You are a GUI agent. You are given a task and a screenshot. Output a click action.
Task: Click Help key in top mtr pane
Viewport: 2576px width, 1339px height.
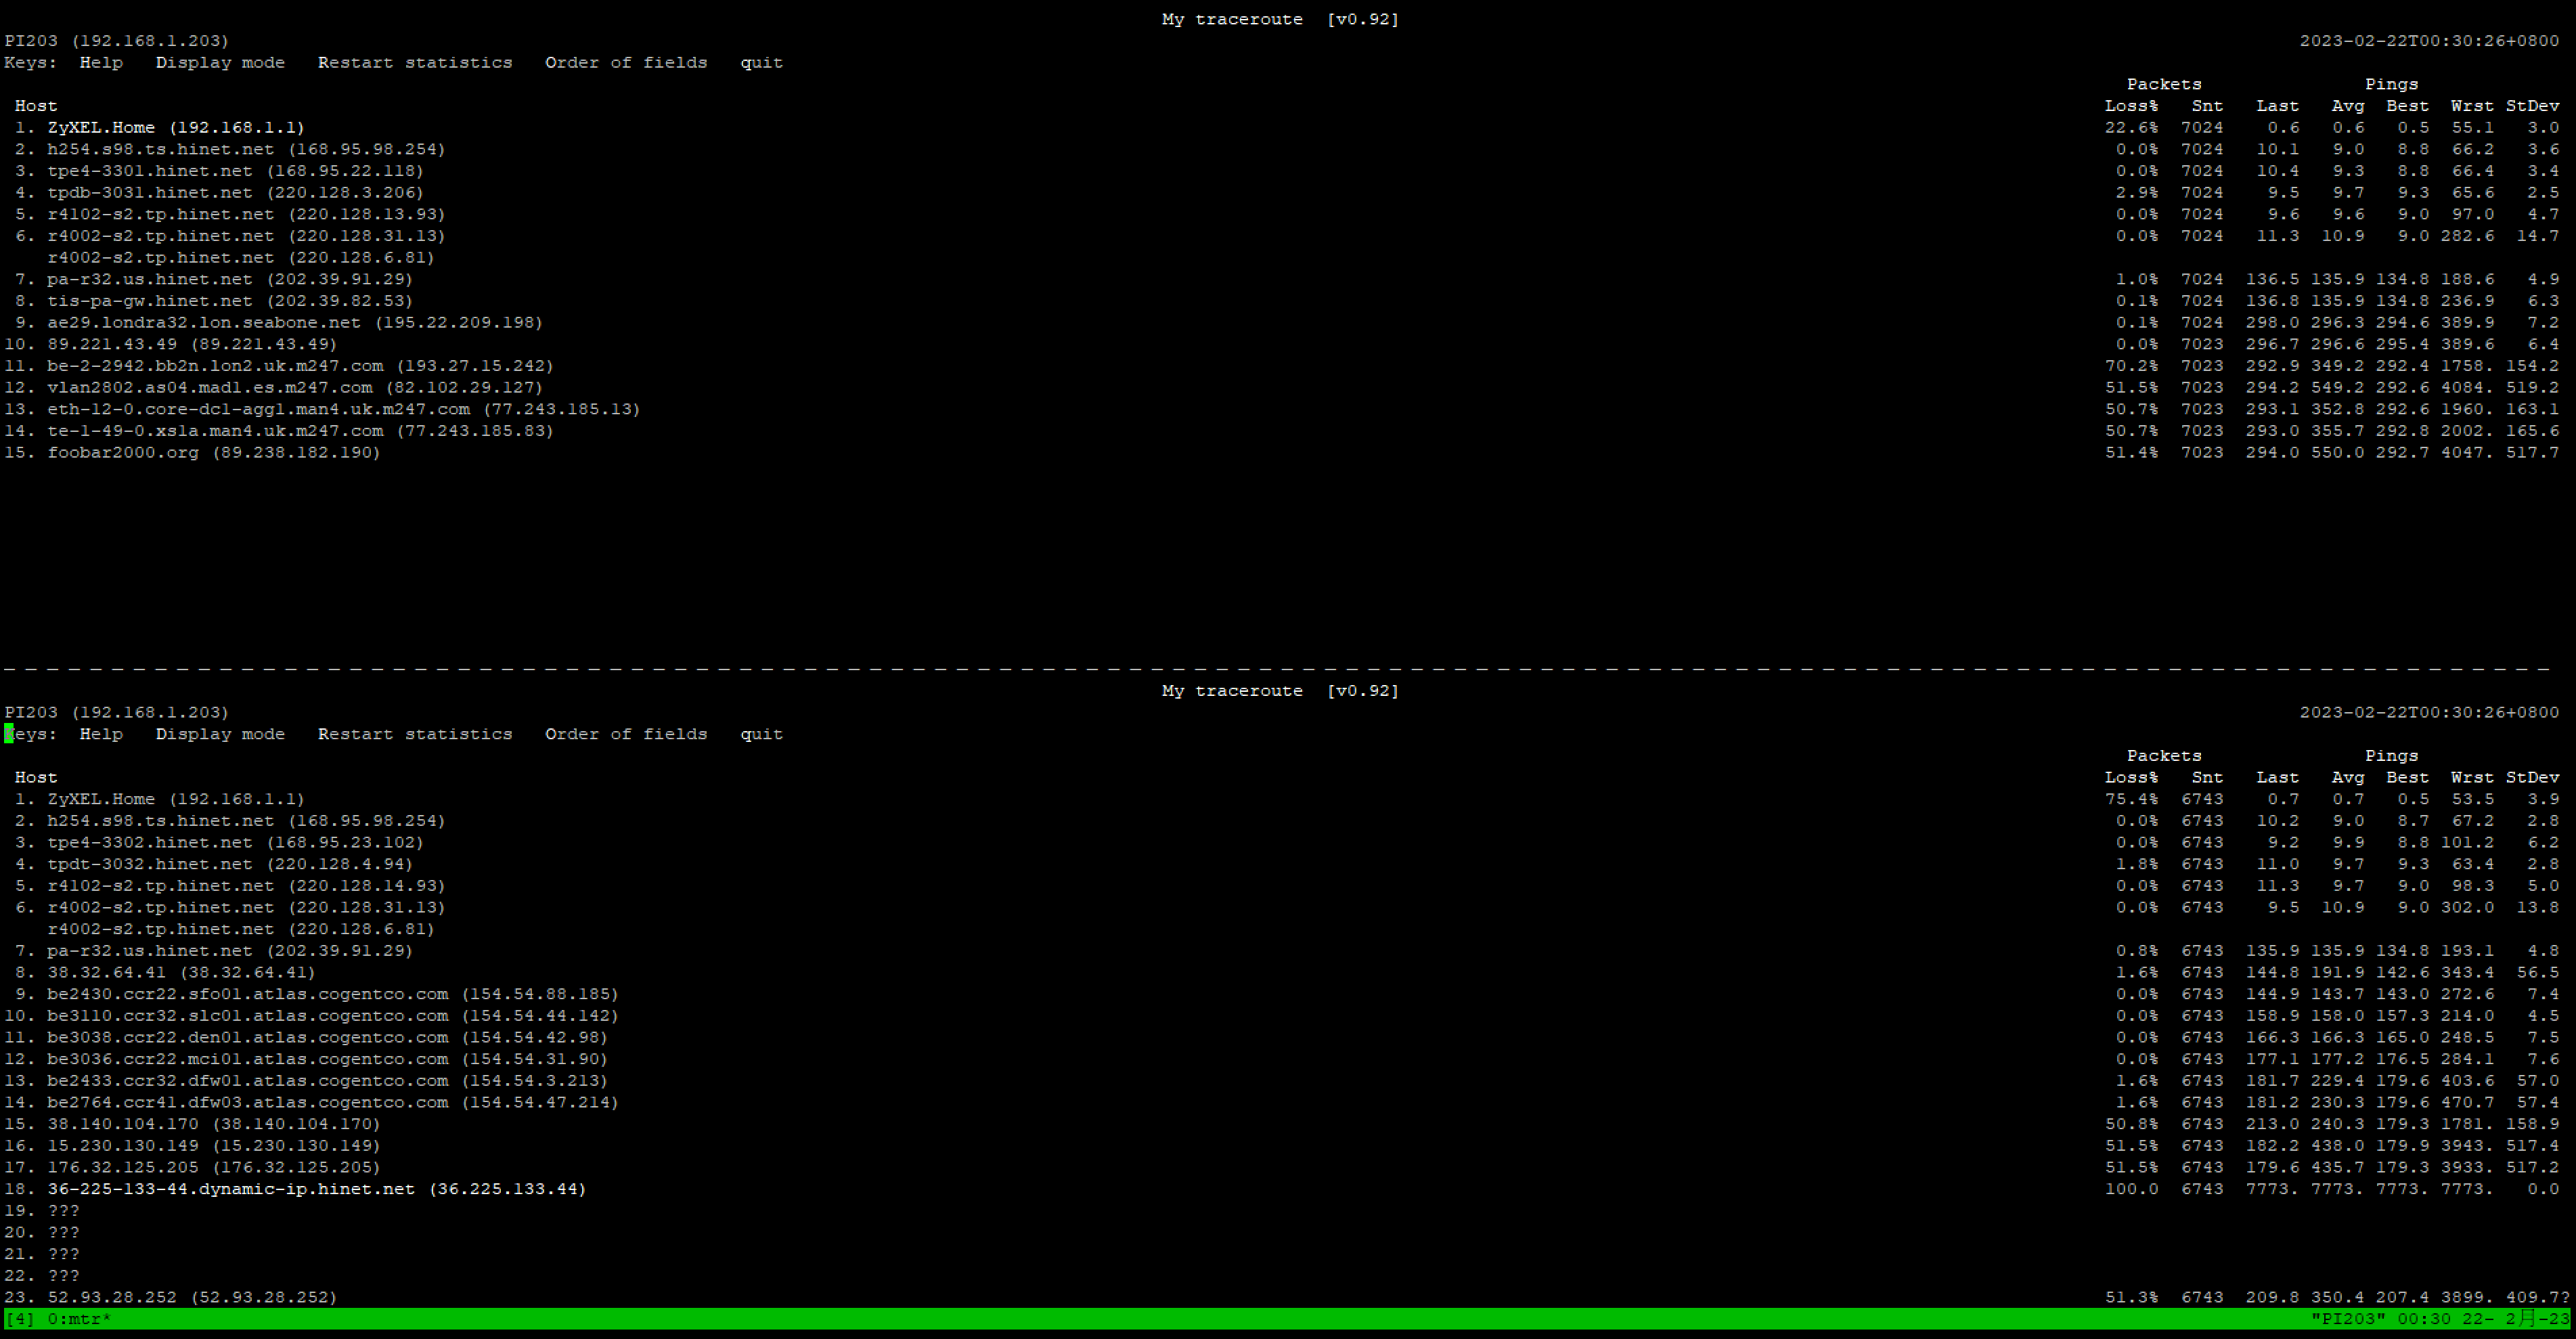(x=101, y=62)
